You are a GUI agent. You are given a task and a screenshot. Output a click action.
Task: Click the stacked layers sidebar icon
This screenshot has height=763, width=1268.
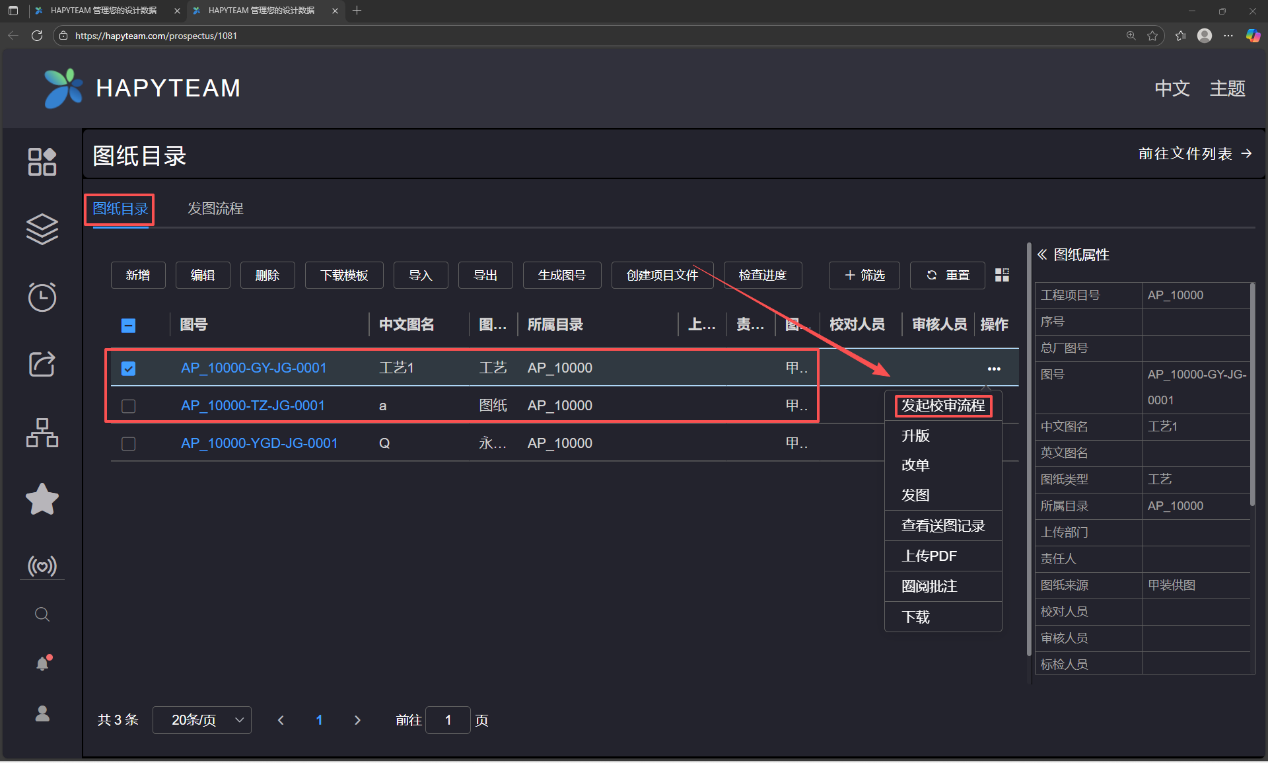tap(42, 229)
